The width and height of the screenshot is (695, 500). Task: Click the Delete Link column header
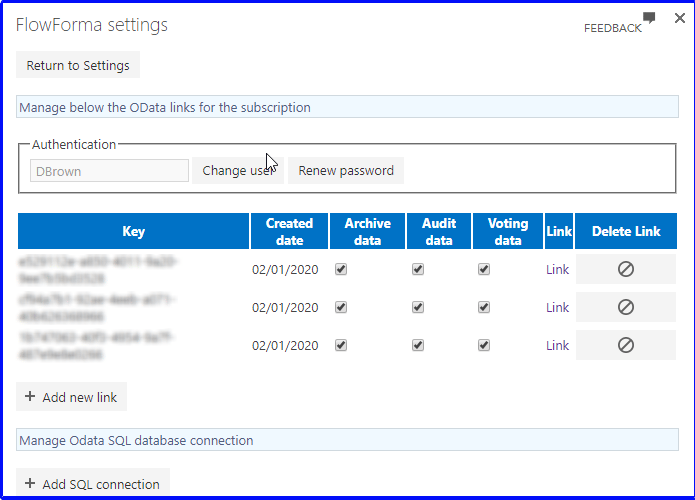tap(626, 231)
